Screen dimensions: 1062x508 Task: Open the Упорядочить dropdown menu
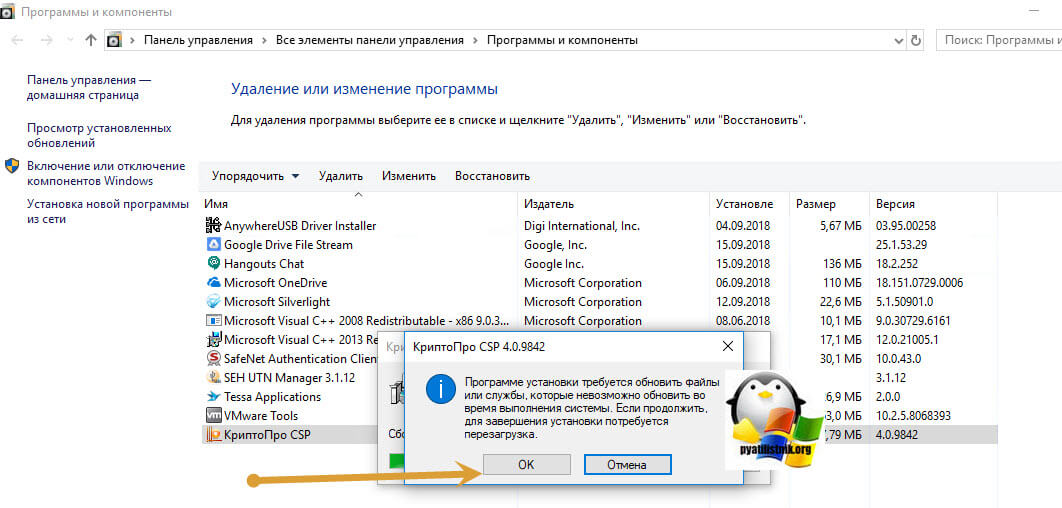click(x=255, y=176)
